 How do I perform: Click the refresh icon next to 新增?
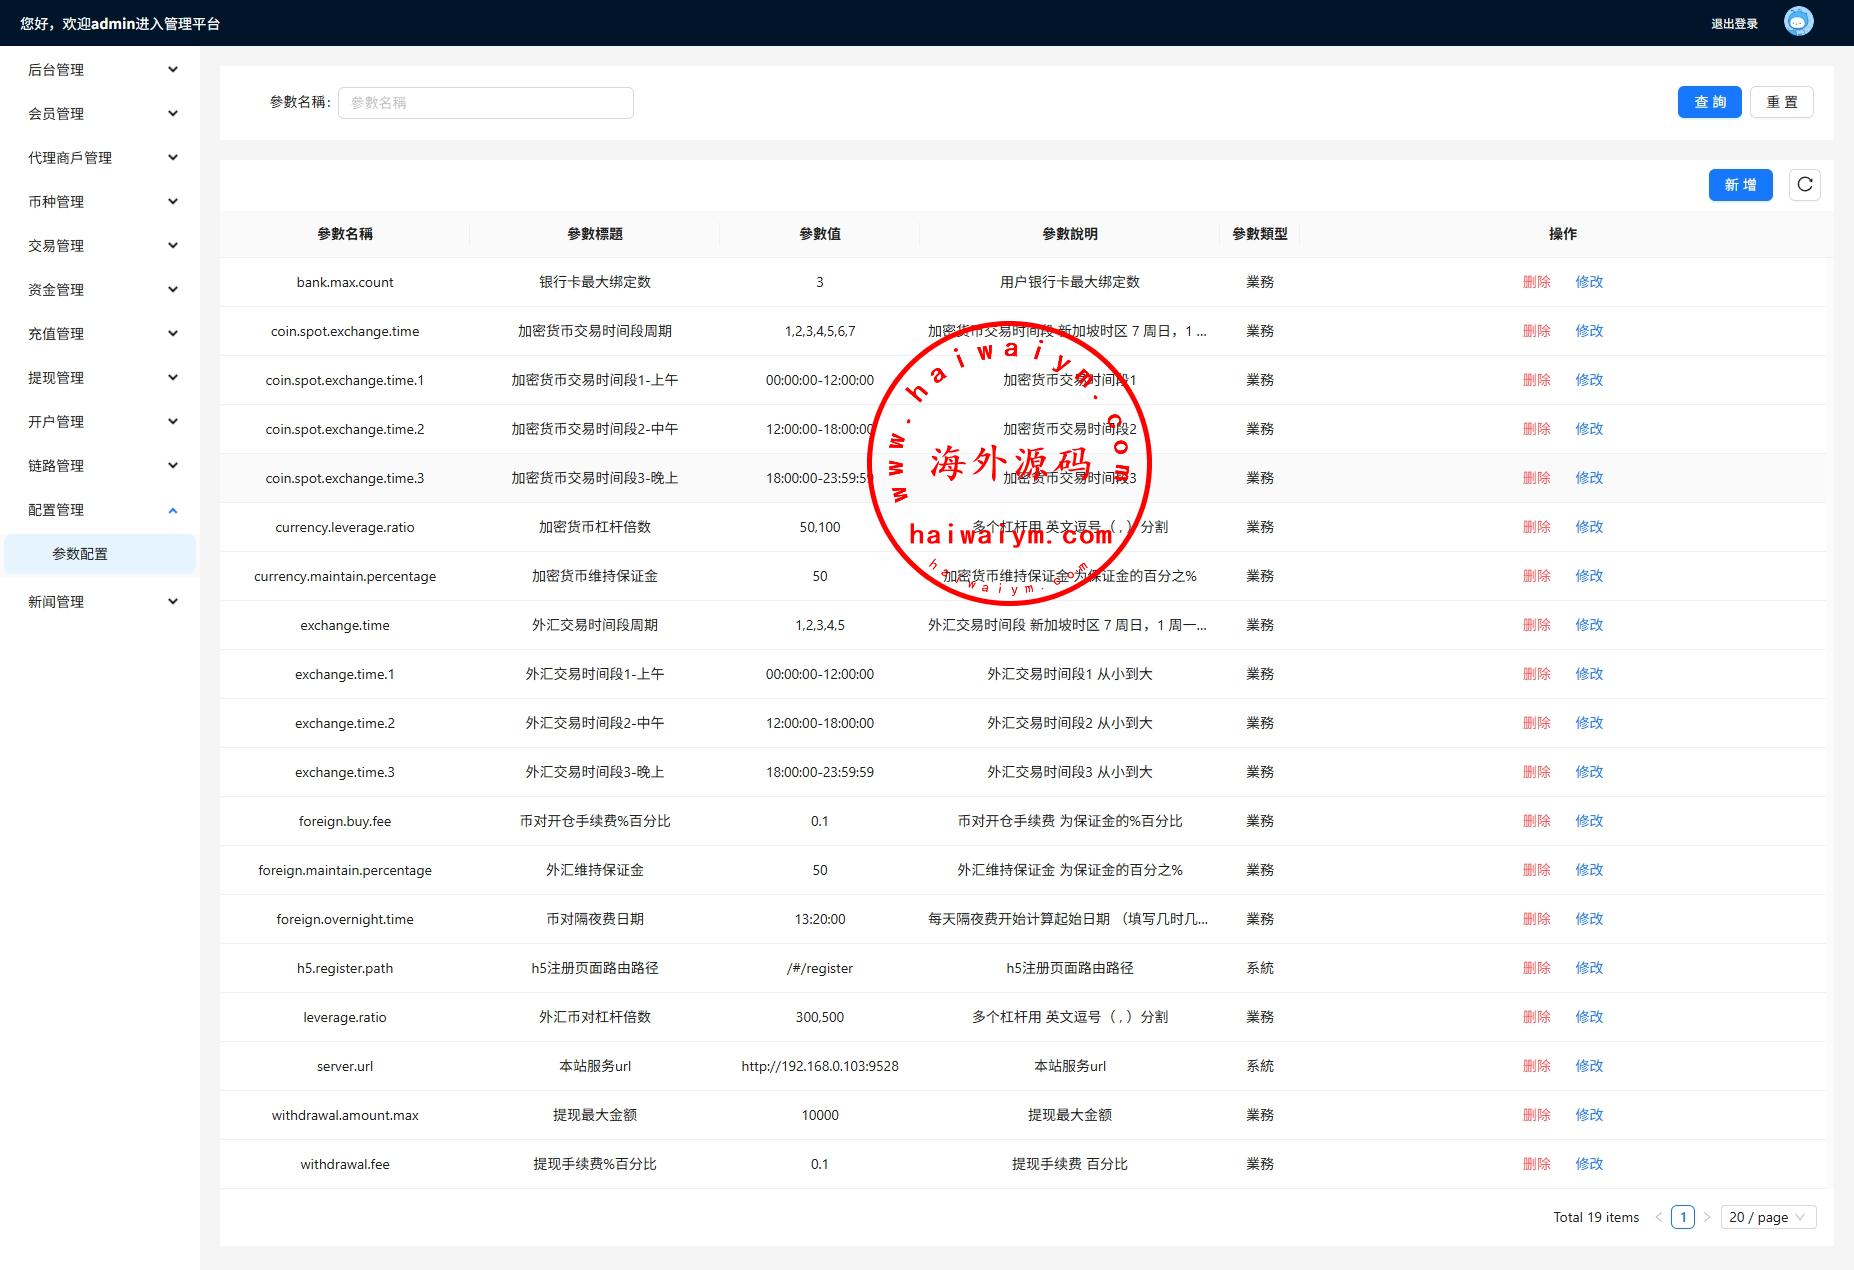[x=1804, y=185]
